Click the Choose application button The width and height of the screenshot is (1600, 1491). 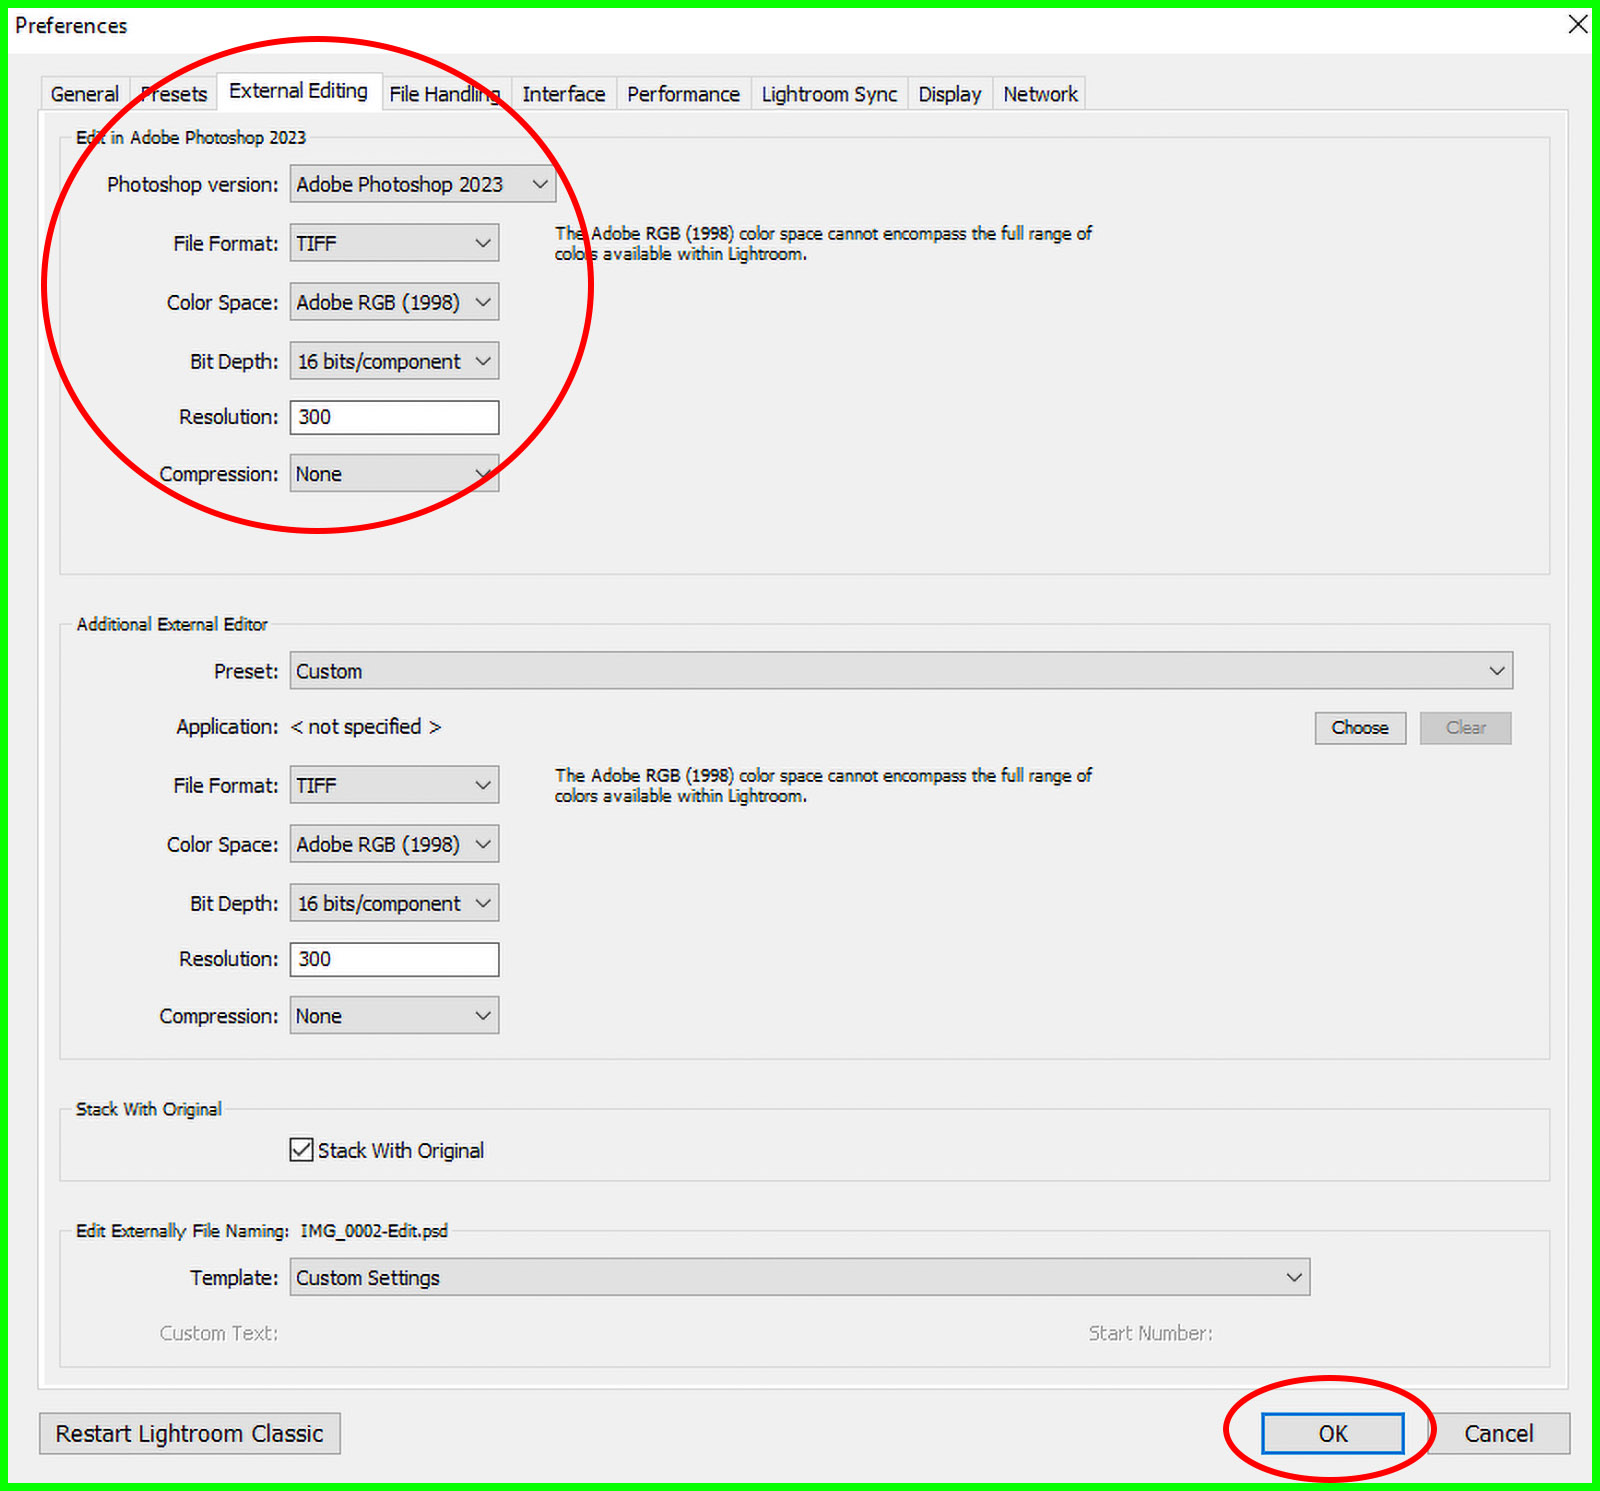[x=1359, y=728]
